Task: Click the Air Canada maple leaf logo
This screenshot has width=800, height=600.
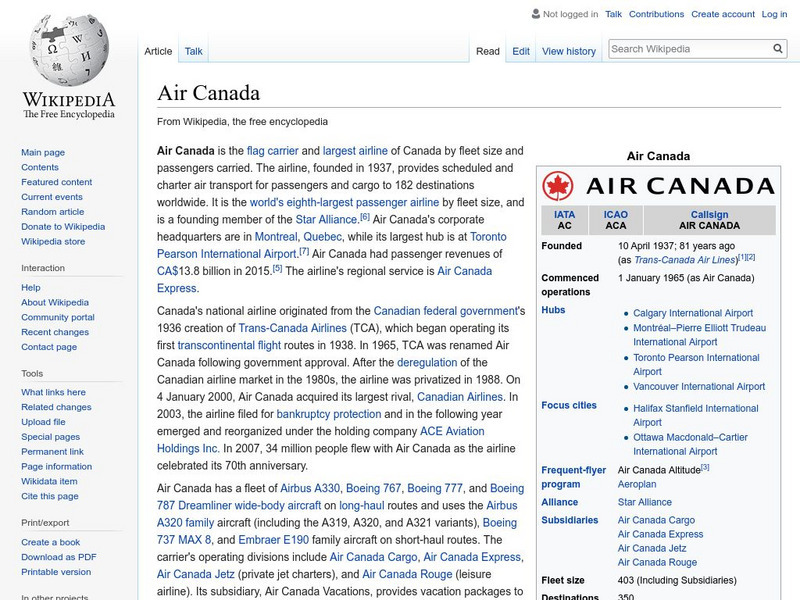Action: pos(558,186)
